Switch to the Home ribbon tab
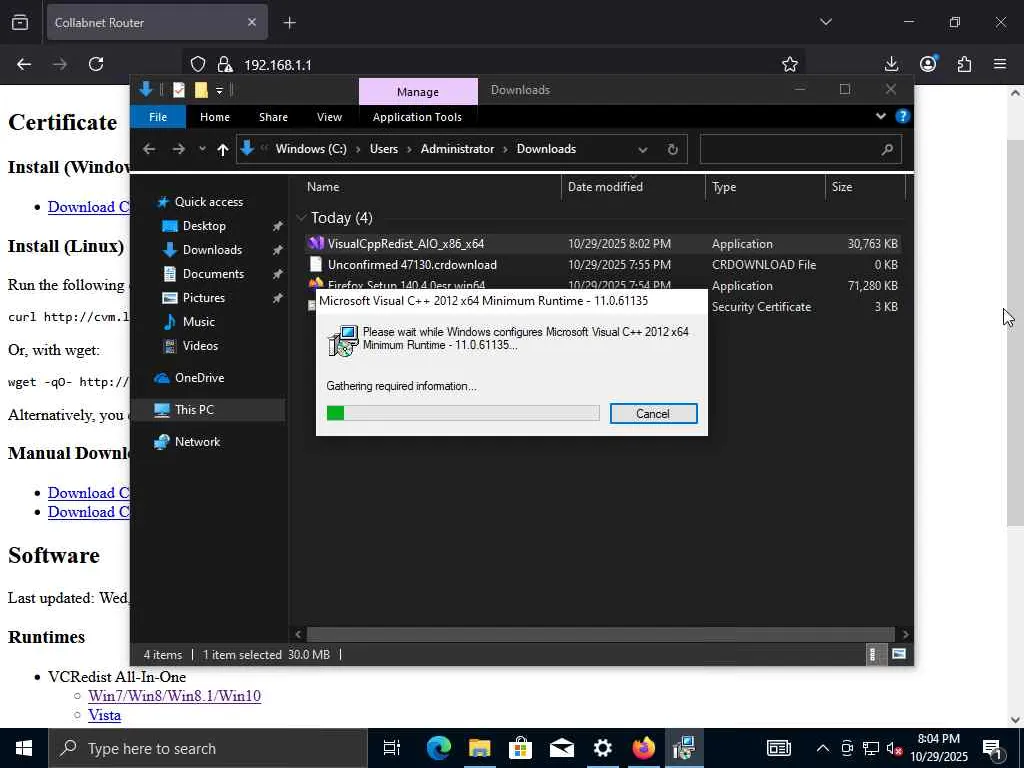The image size is (1024, 768). tap(215, 117)
